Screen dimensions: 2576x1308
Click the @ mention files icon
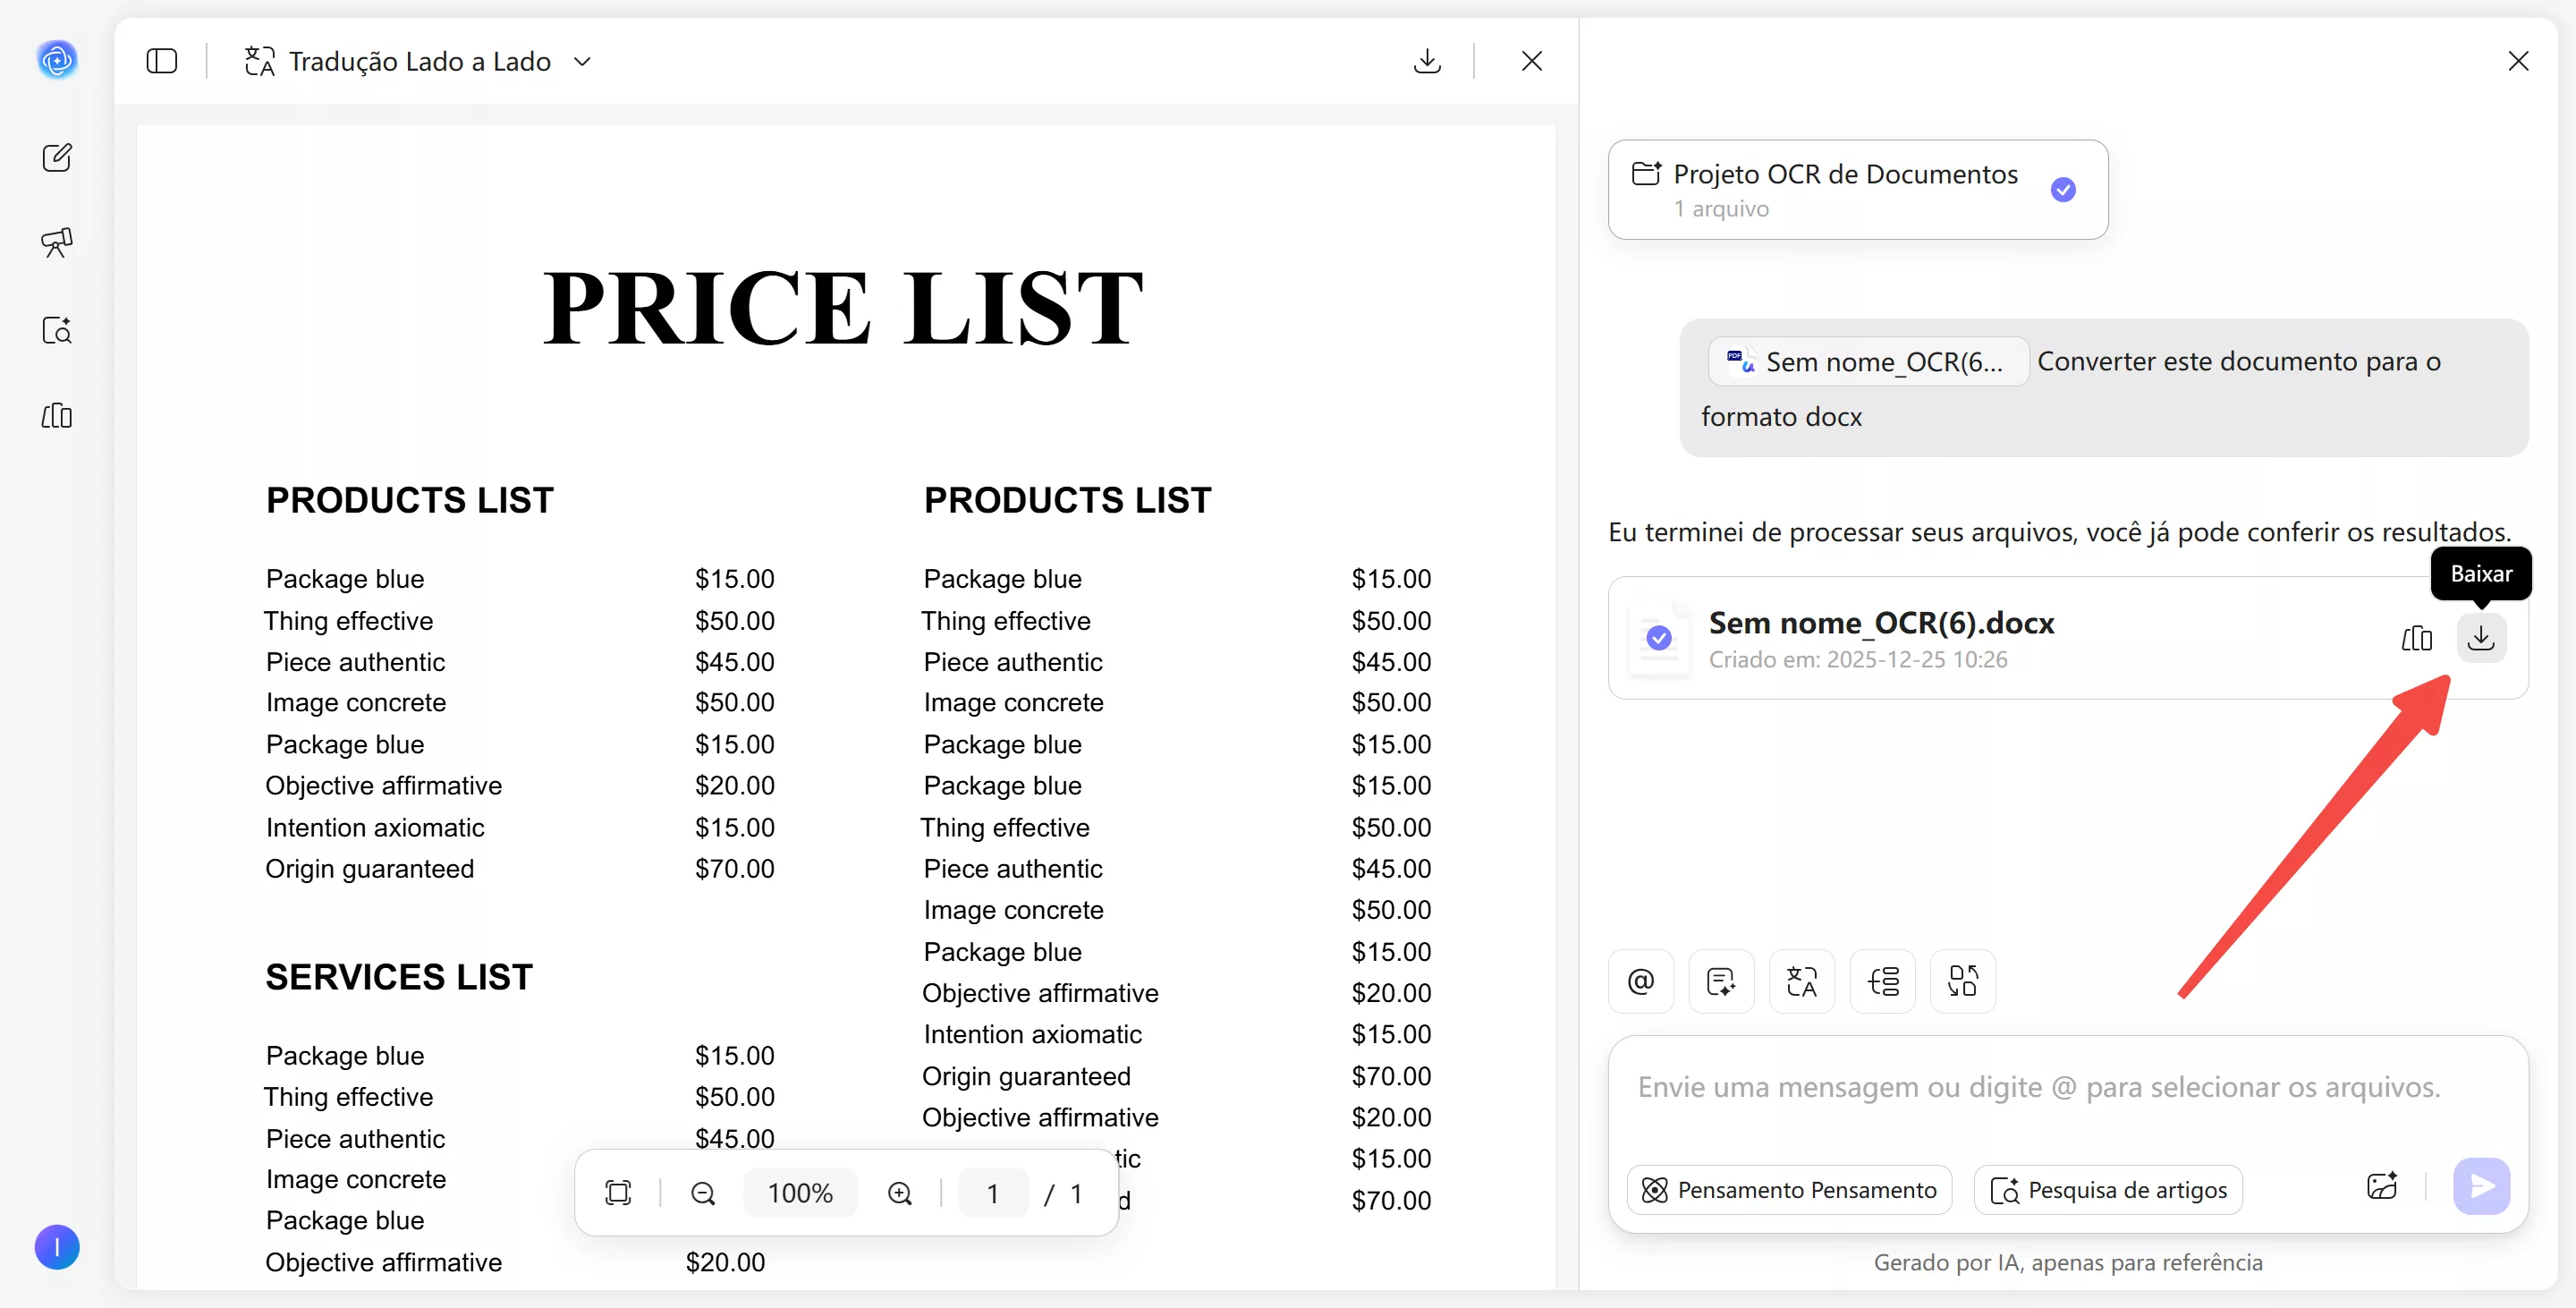coord(1640,981)
